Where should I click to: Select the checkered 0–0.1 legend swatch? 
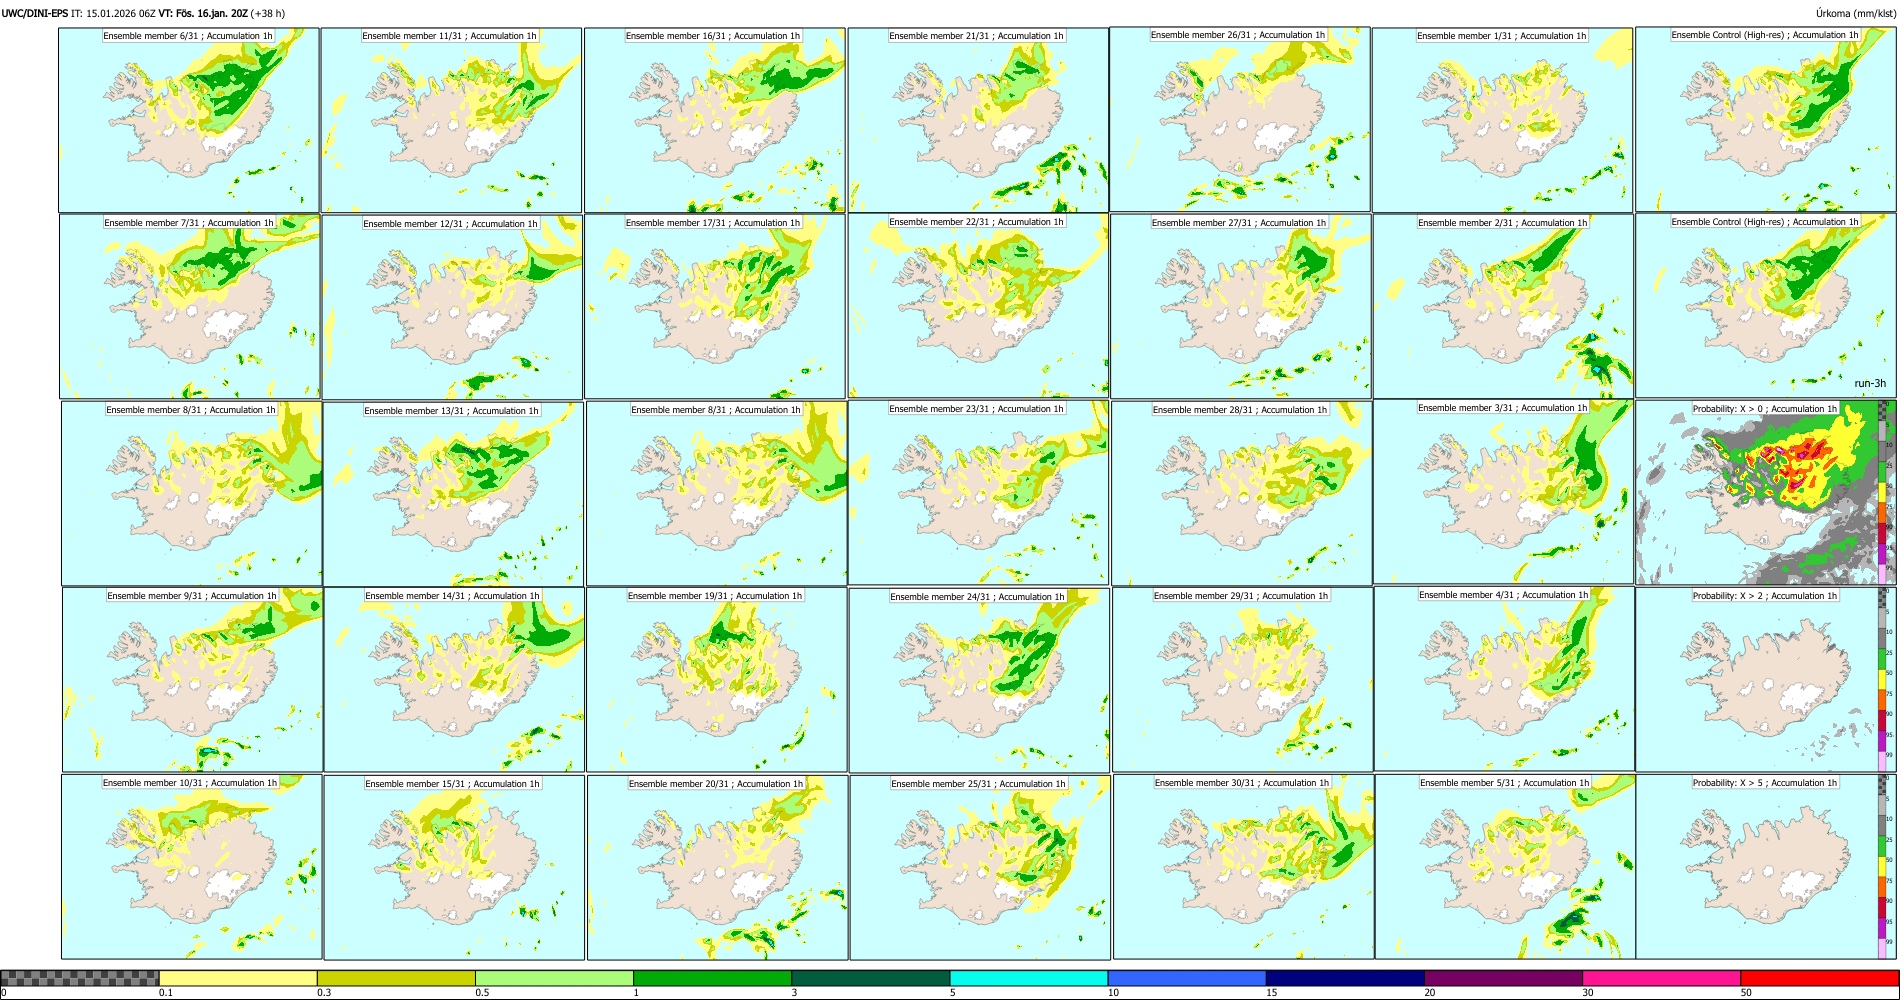[80, 978]
